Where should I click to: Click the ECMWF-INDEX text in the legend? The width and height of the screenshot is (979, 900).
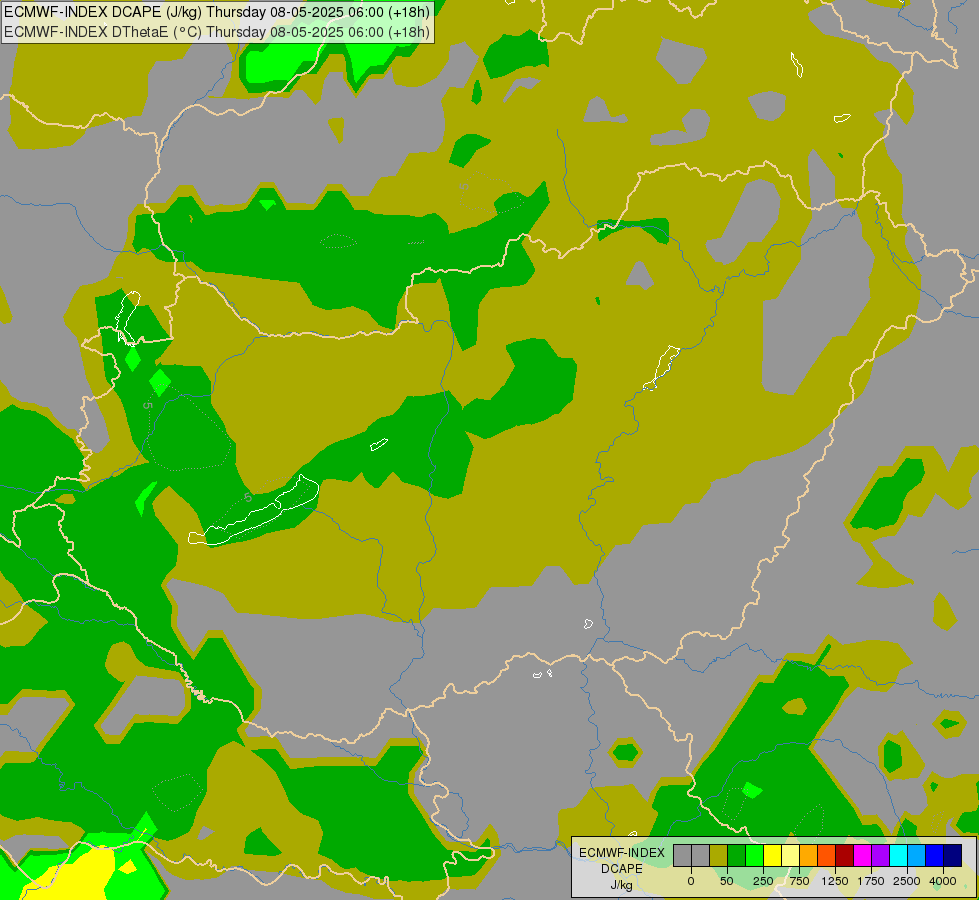[x=622, y=853]
